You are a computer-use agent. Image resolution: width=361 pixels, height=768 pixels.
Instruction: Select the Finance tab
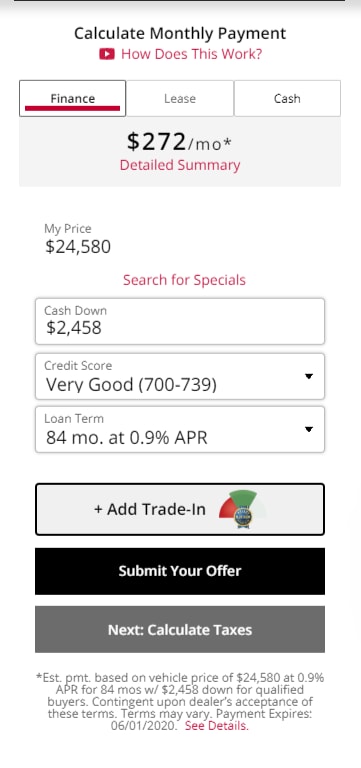point(72,98)
